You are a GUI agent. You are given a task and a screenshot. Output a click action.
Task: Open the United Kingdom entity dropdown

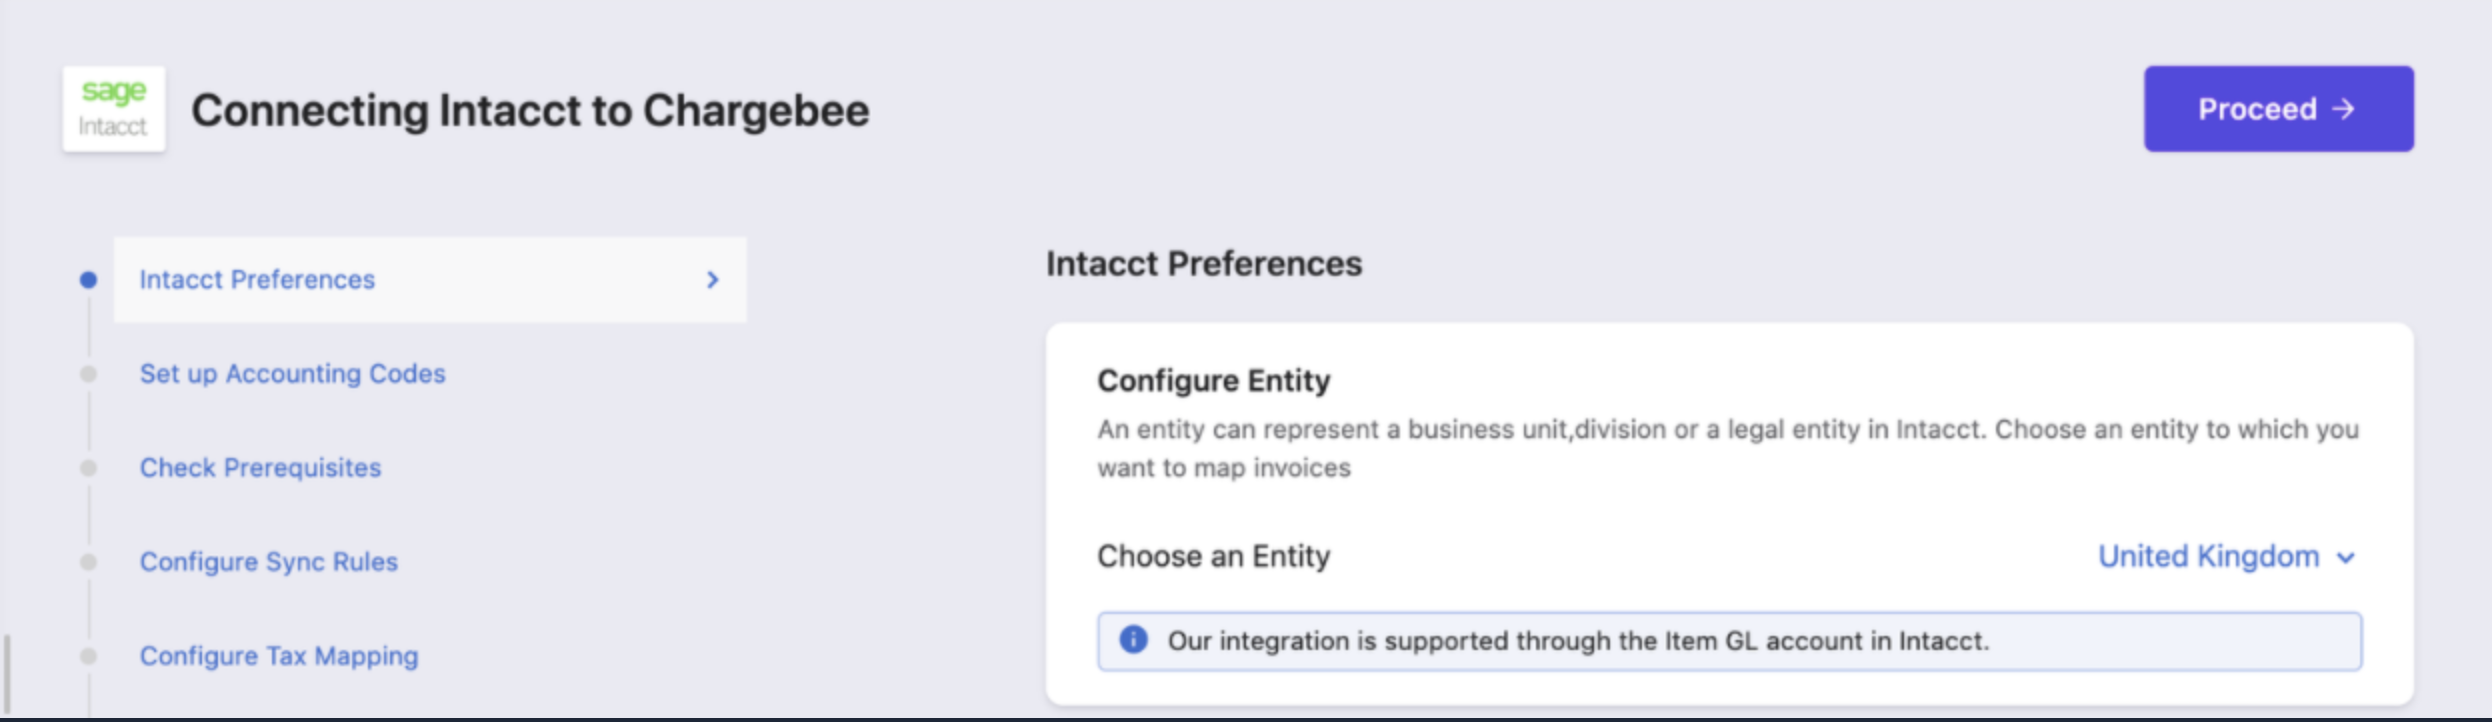(2208, 556)
